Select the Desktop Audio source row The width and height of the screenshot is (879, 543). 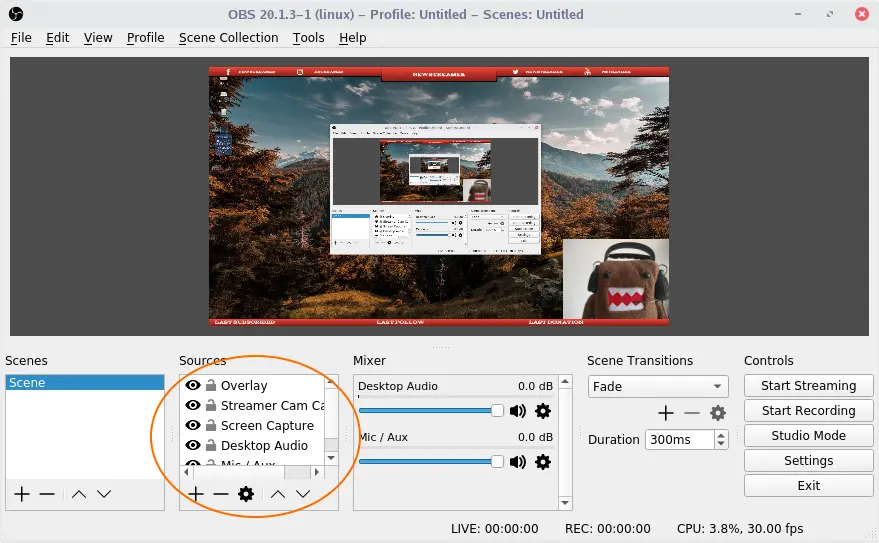click(252, 445)
